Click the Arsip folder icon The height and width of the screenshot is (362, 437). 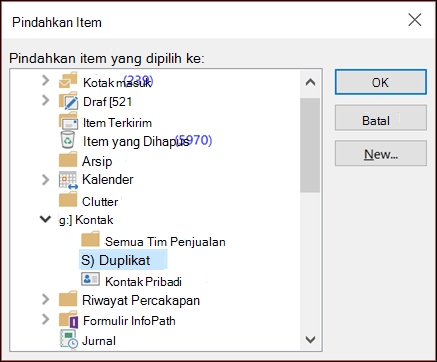pyautogui.click(x=68, y=160)
